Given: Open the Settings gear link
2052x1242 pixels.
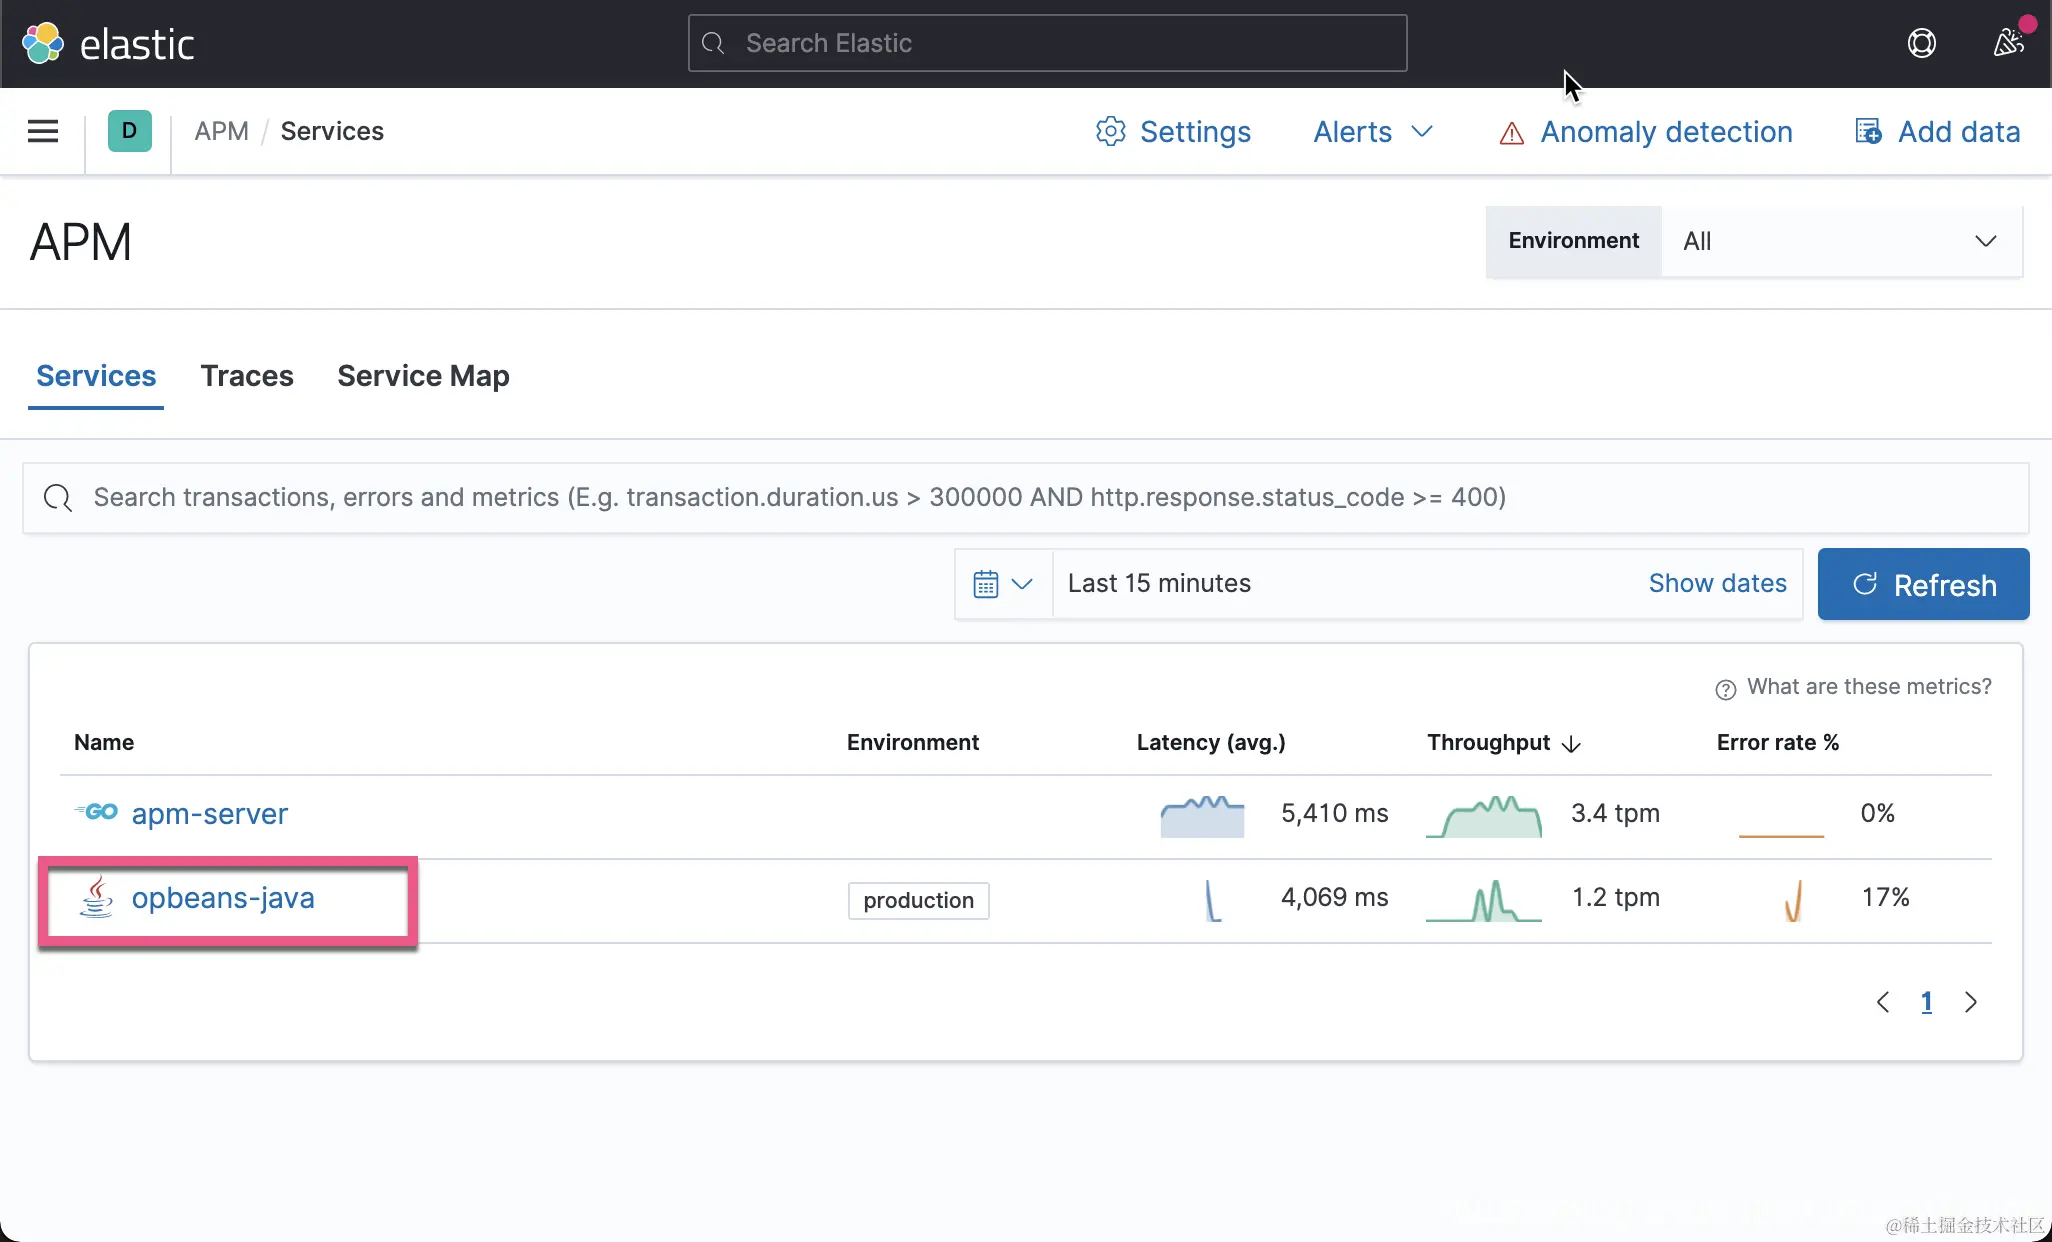Looking at the screenshot, I should [x=1173, y=132].
